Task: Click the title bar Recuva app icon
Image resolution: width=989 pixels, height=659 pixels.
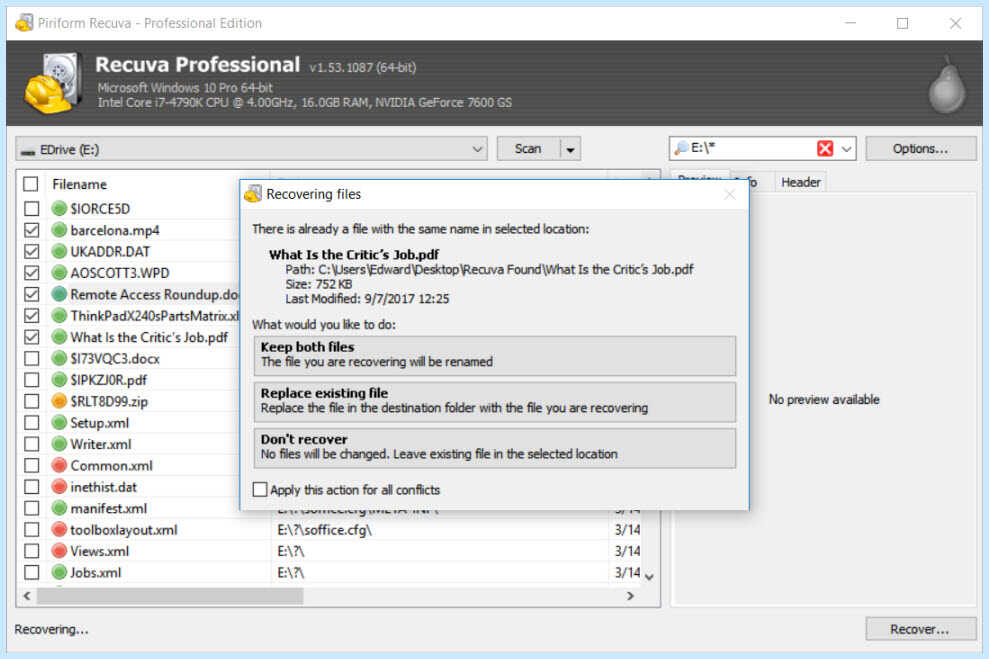Action: pyautogui.click(x=24, y=23)
